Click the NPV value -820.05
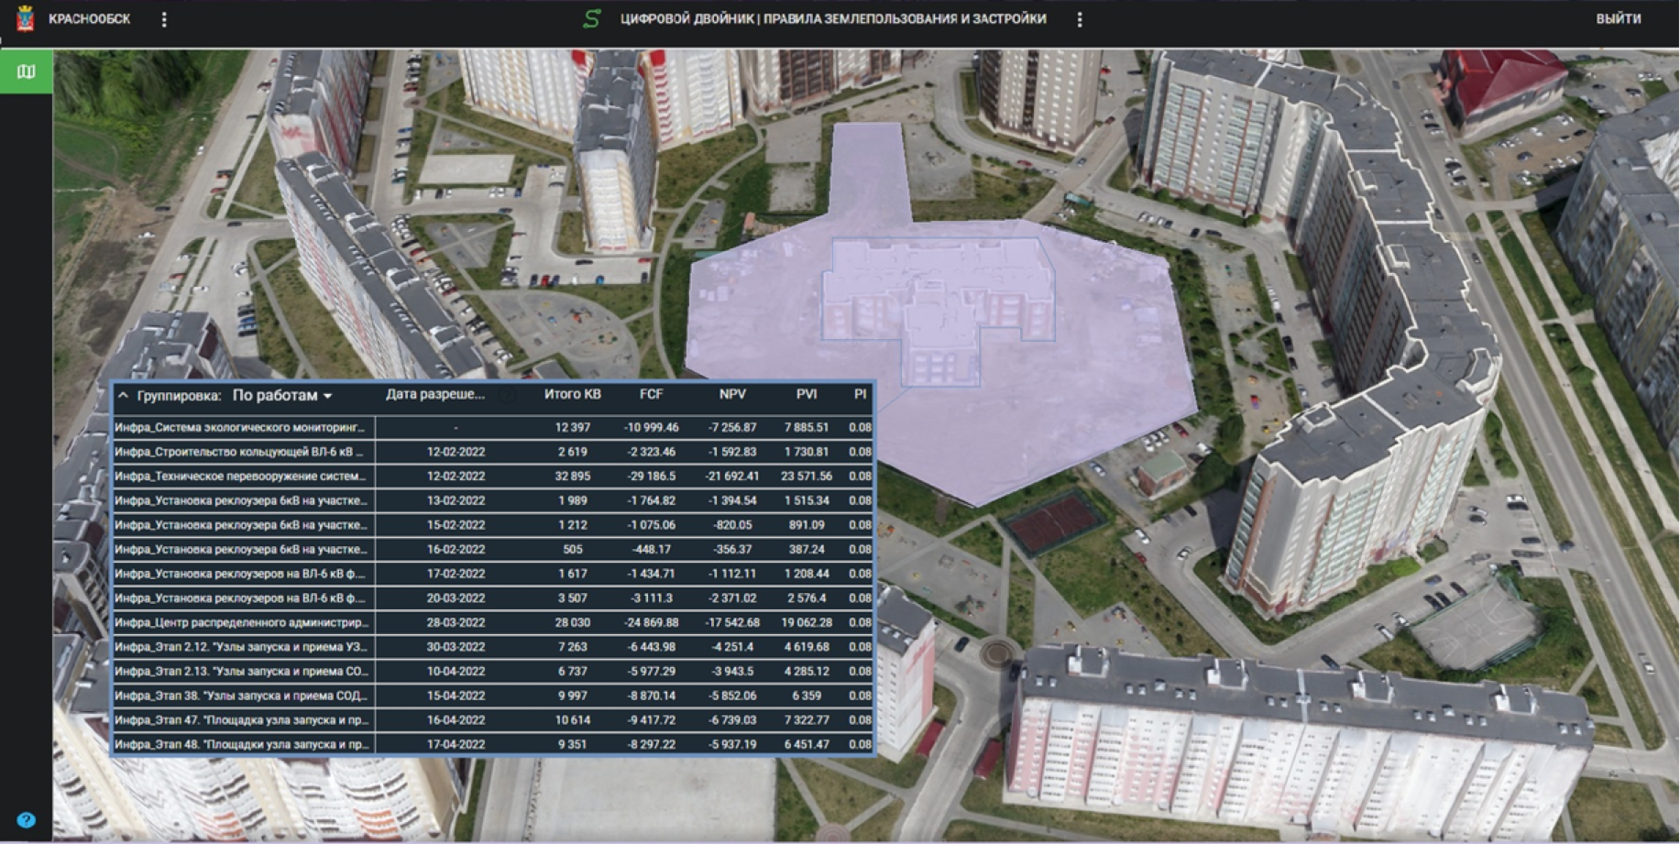1680x844 pixels. (732, 525)
